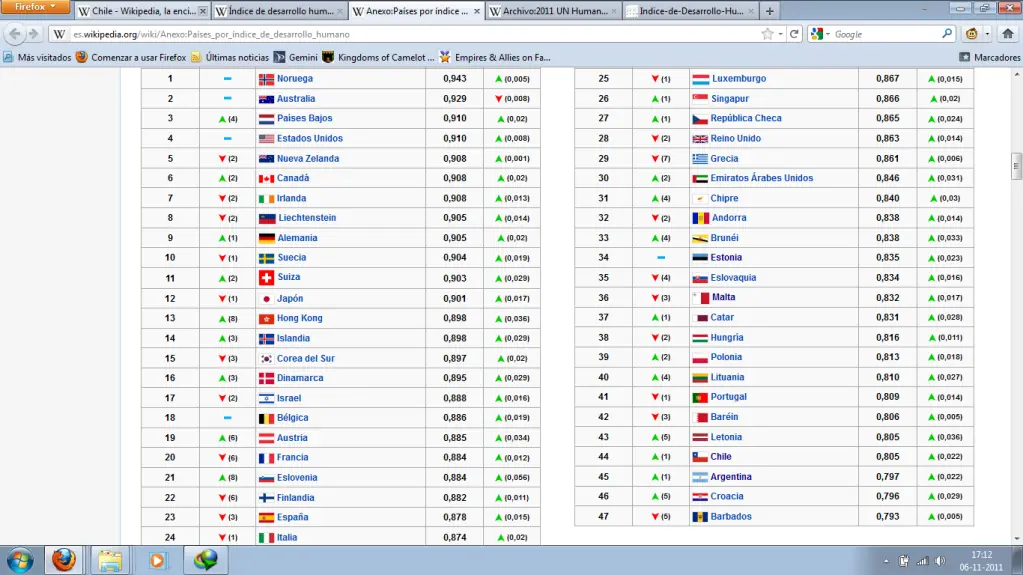The image size is (1023, 575).
Task: Click the vertical scrollbar thumb on the page
Action: 1016,165
